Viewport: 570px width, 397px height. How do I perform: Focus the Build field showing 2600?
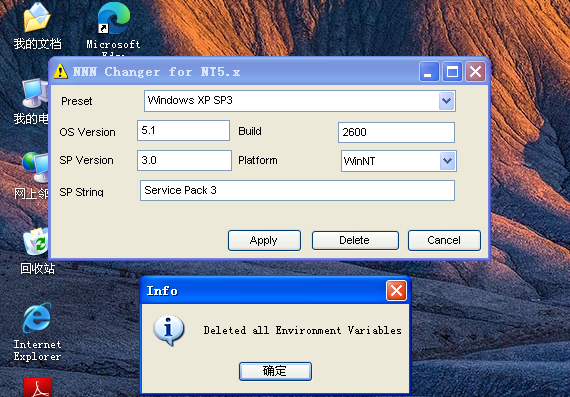coord(396,132)
